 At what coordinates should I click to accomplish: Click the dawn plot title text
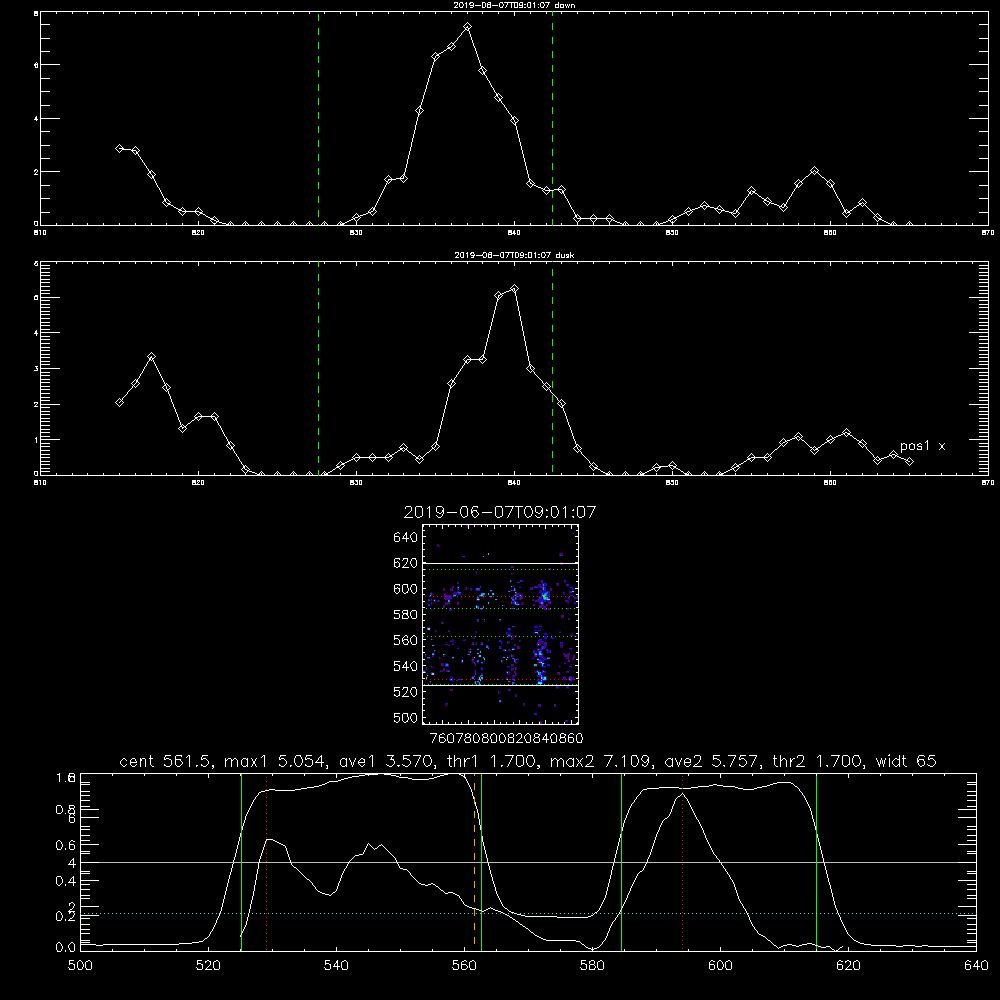514,5
